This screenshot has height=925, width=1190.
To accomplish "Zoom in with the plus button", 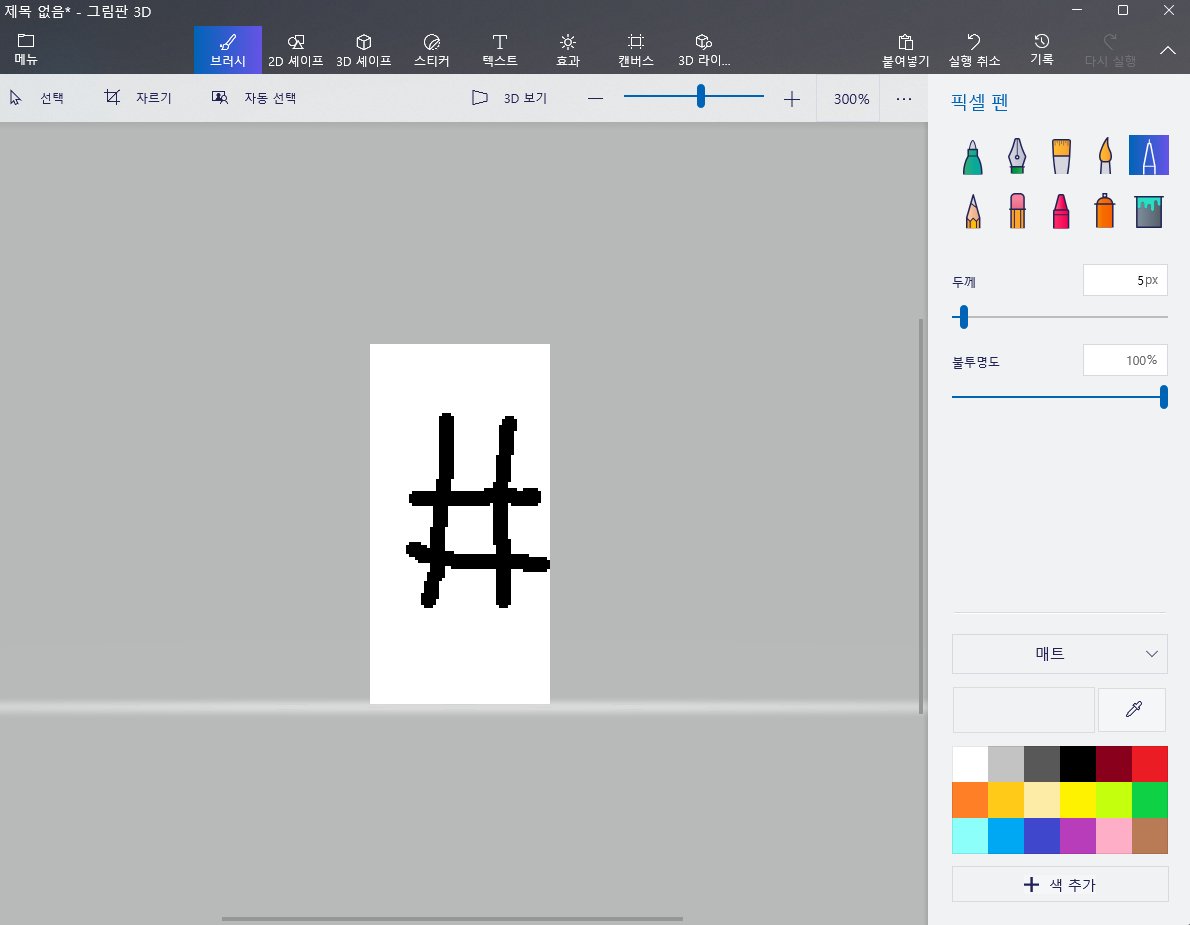I will pyautogui.click(x=792, y=99).
